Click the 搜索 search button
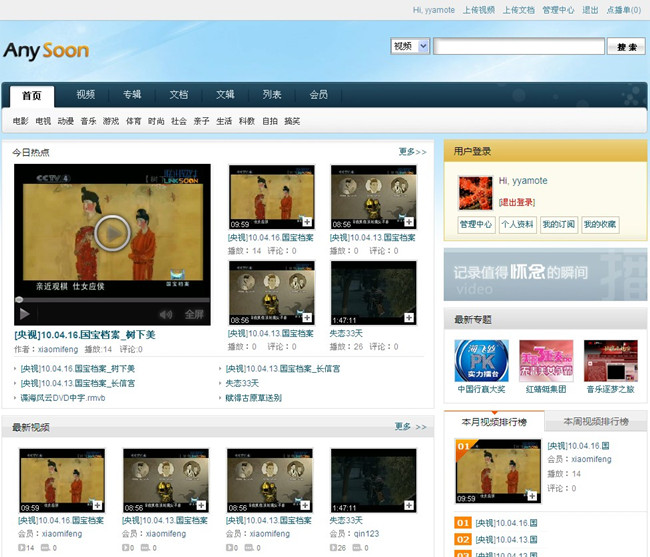The width and height of the screenshot is (650, 557). tap(627, 47)
